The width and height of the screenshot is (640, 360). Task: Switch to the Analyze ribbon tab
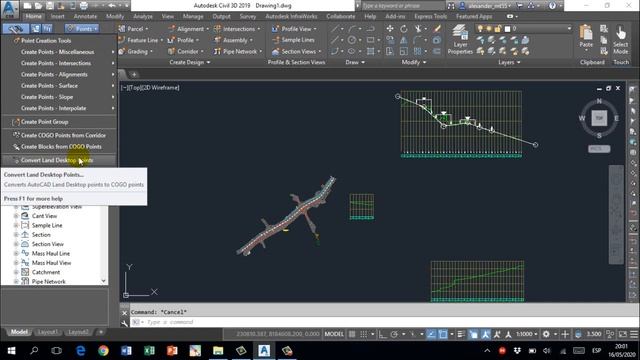(143, 16)
